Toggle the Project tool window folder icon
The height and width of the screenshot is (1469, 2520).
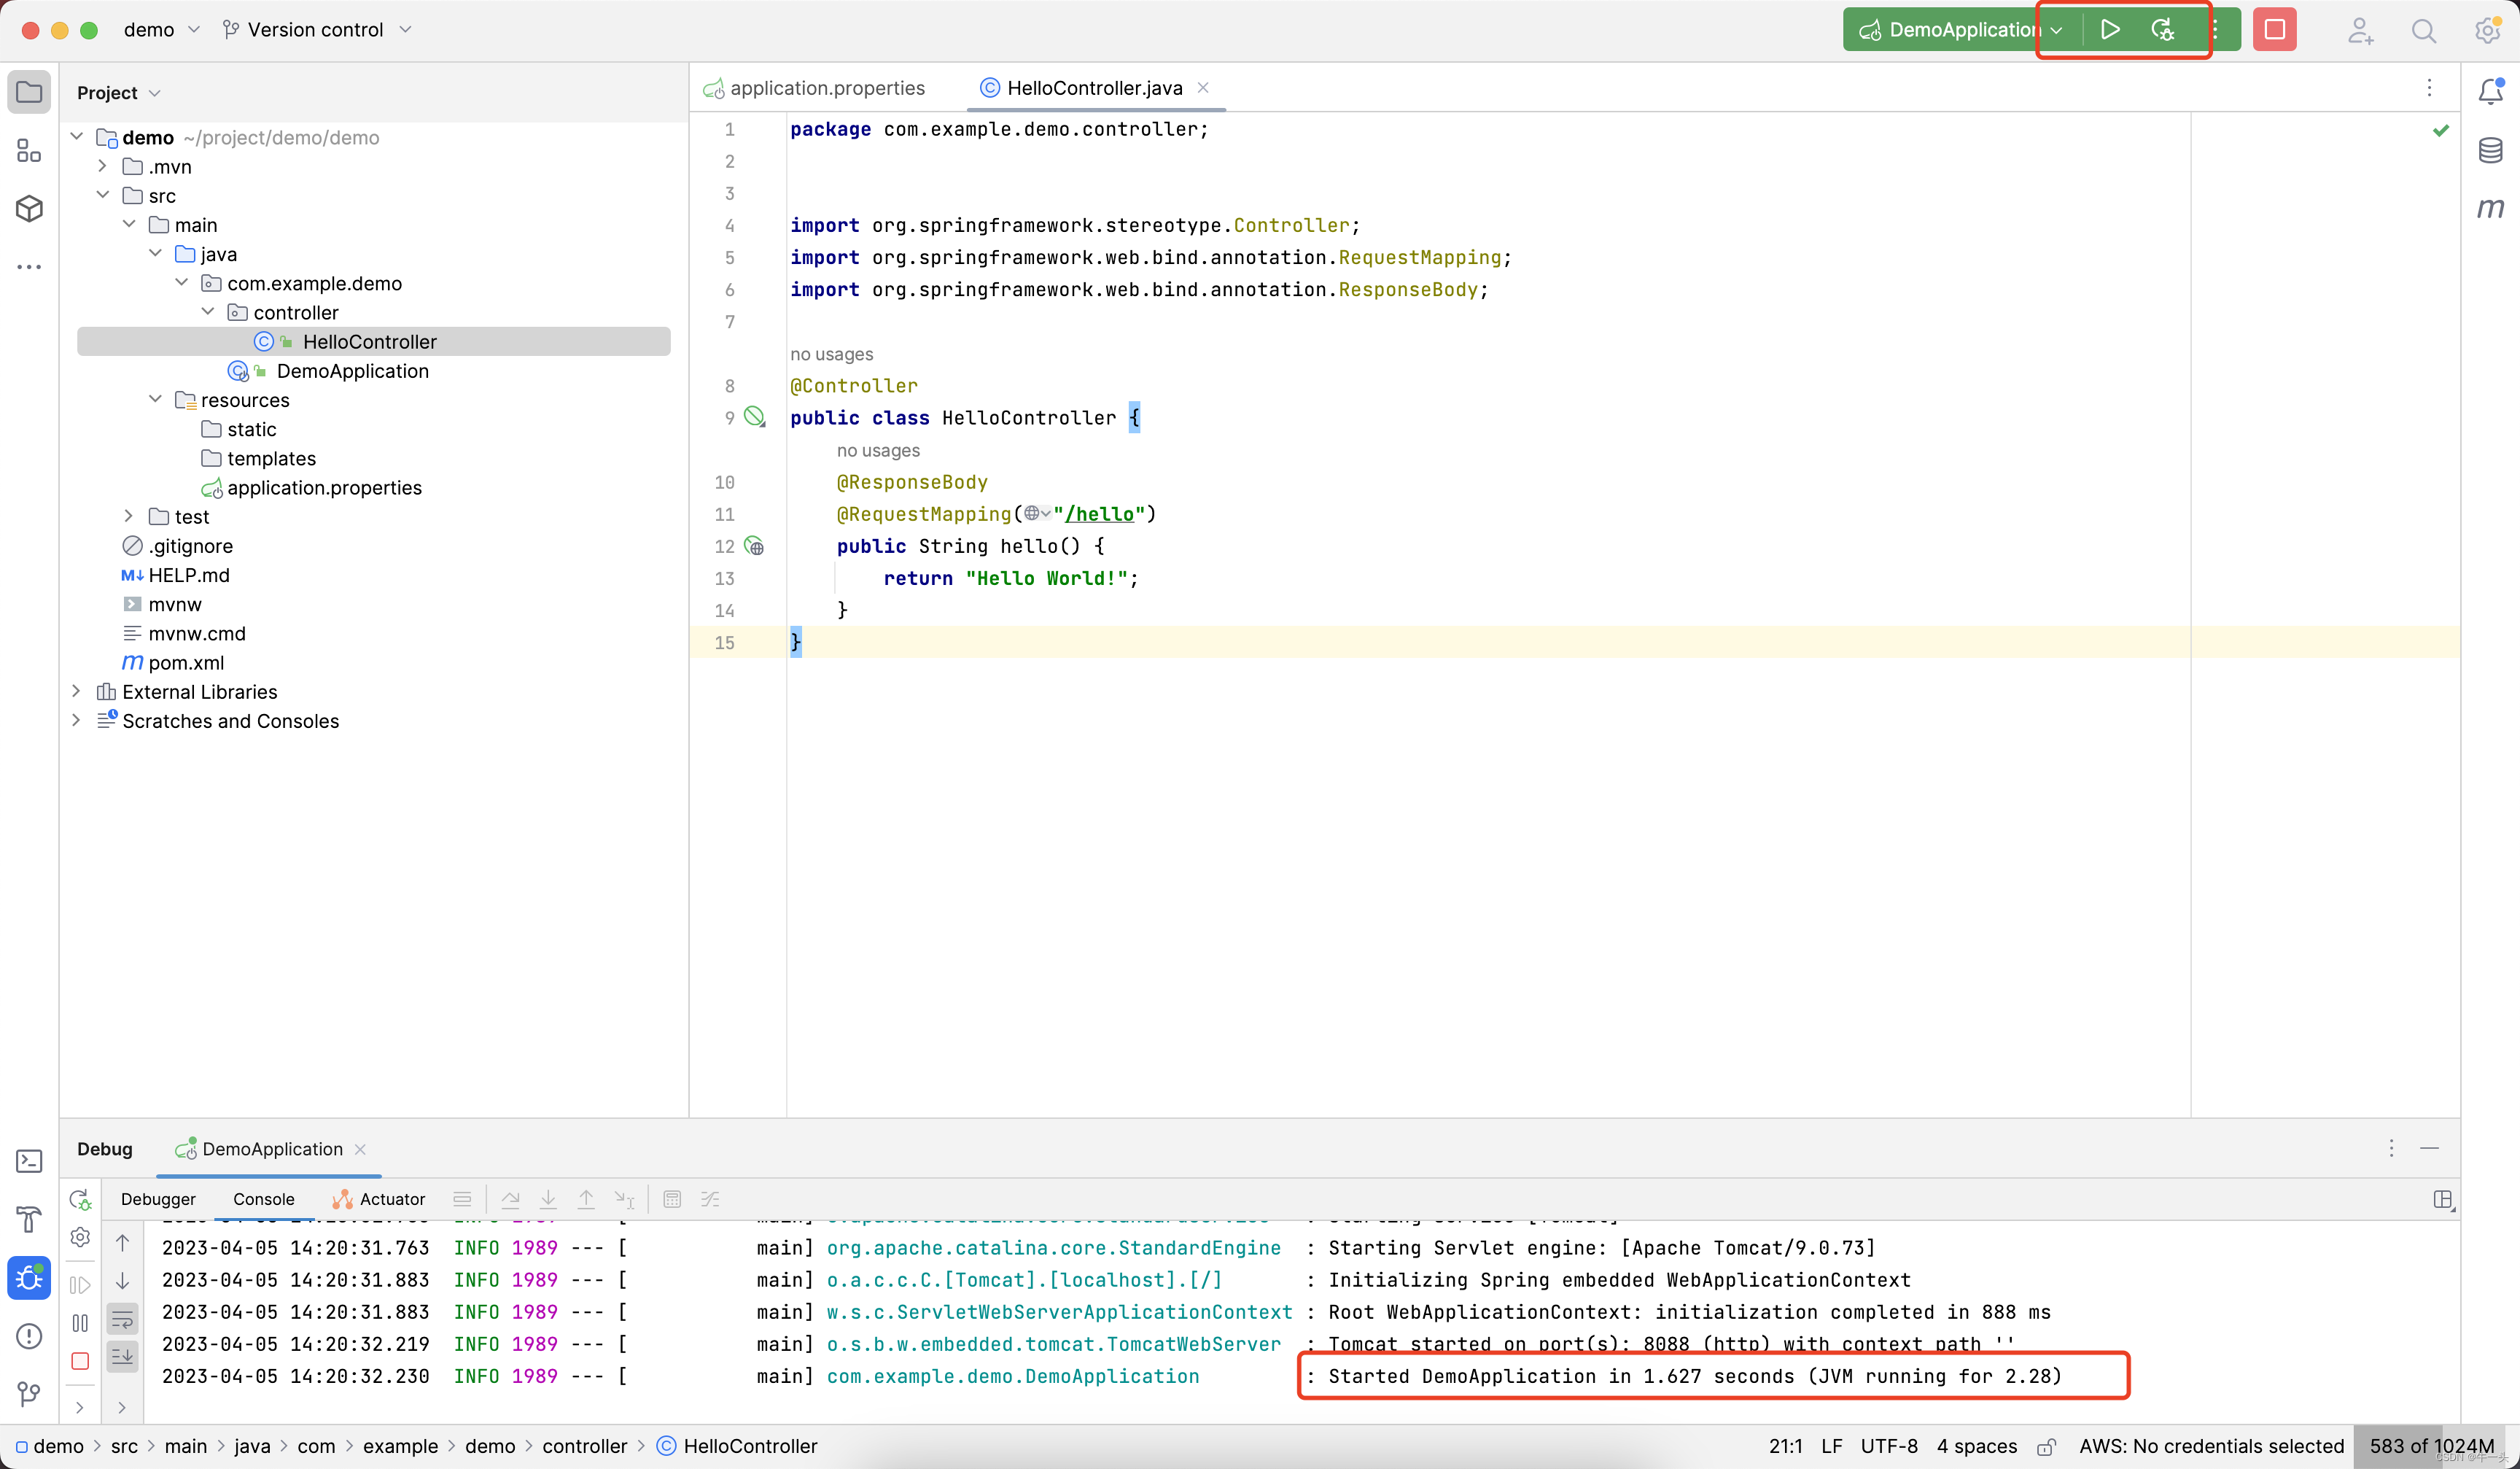29,92
